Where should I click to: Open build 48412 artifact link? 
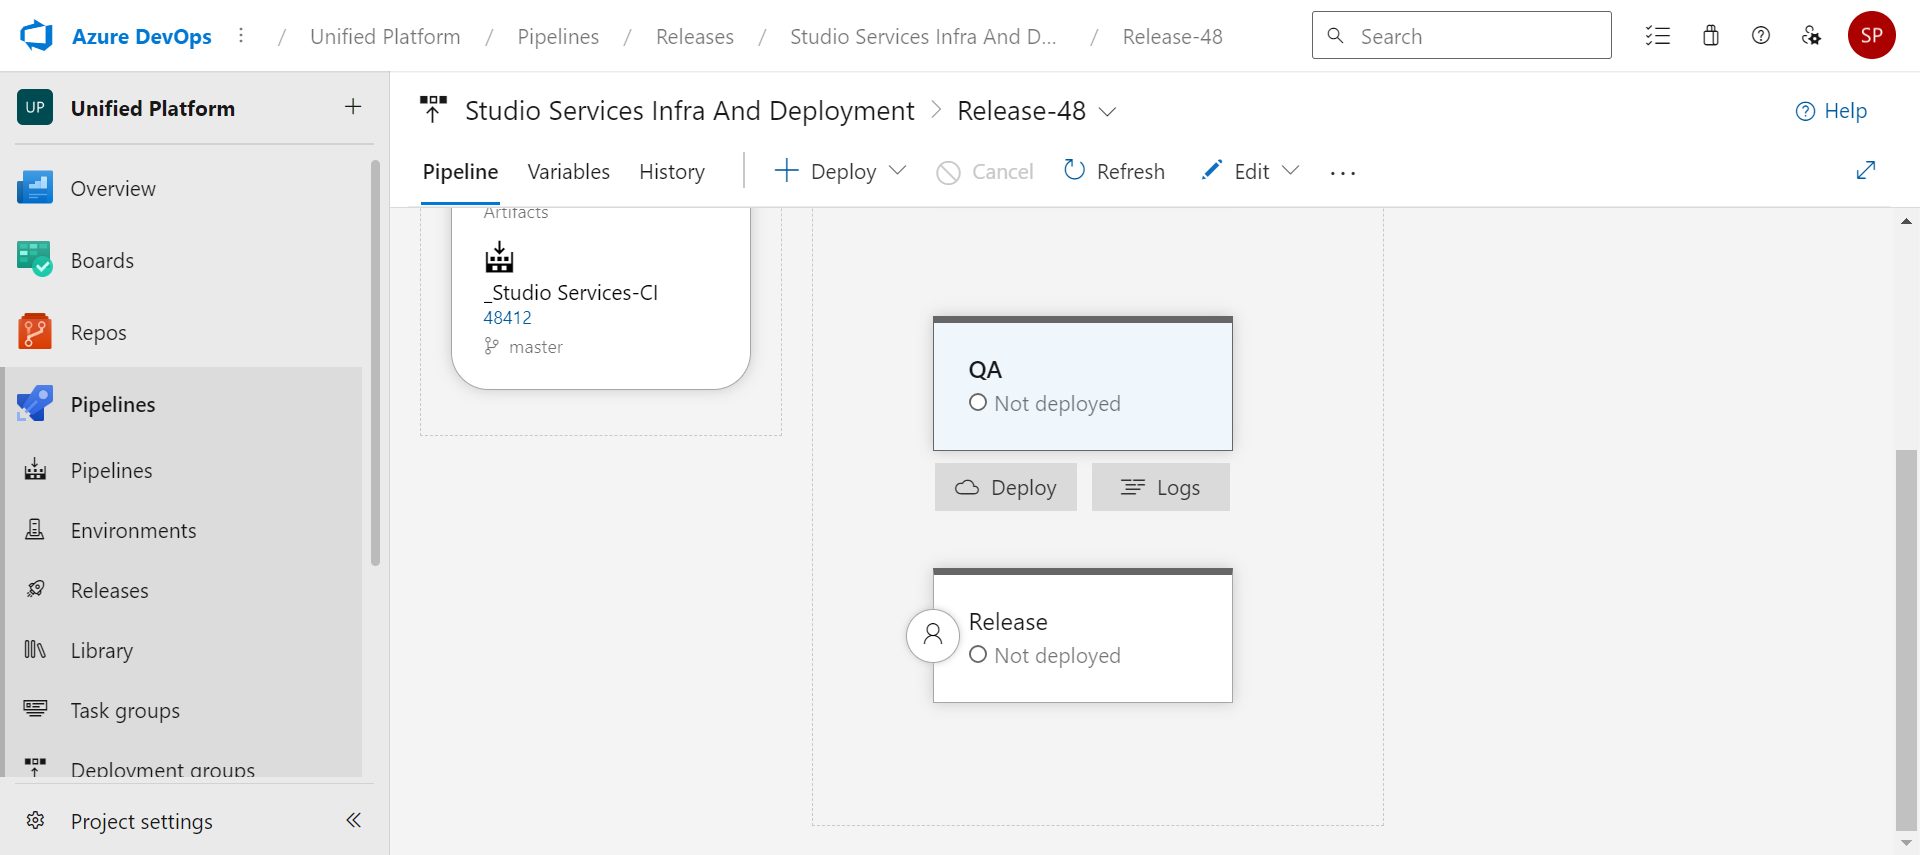click(x=507, y=317)
